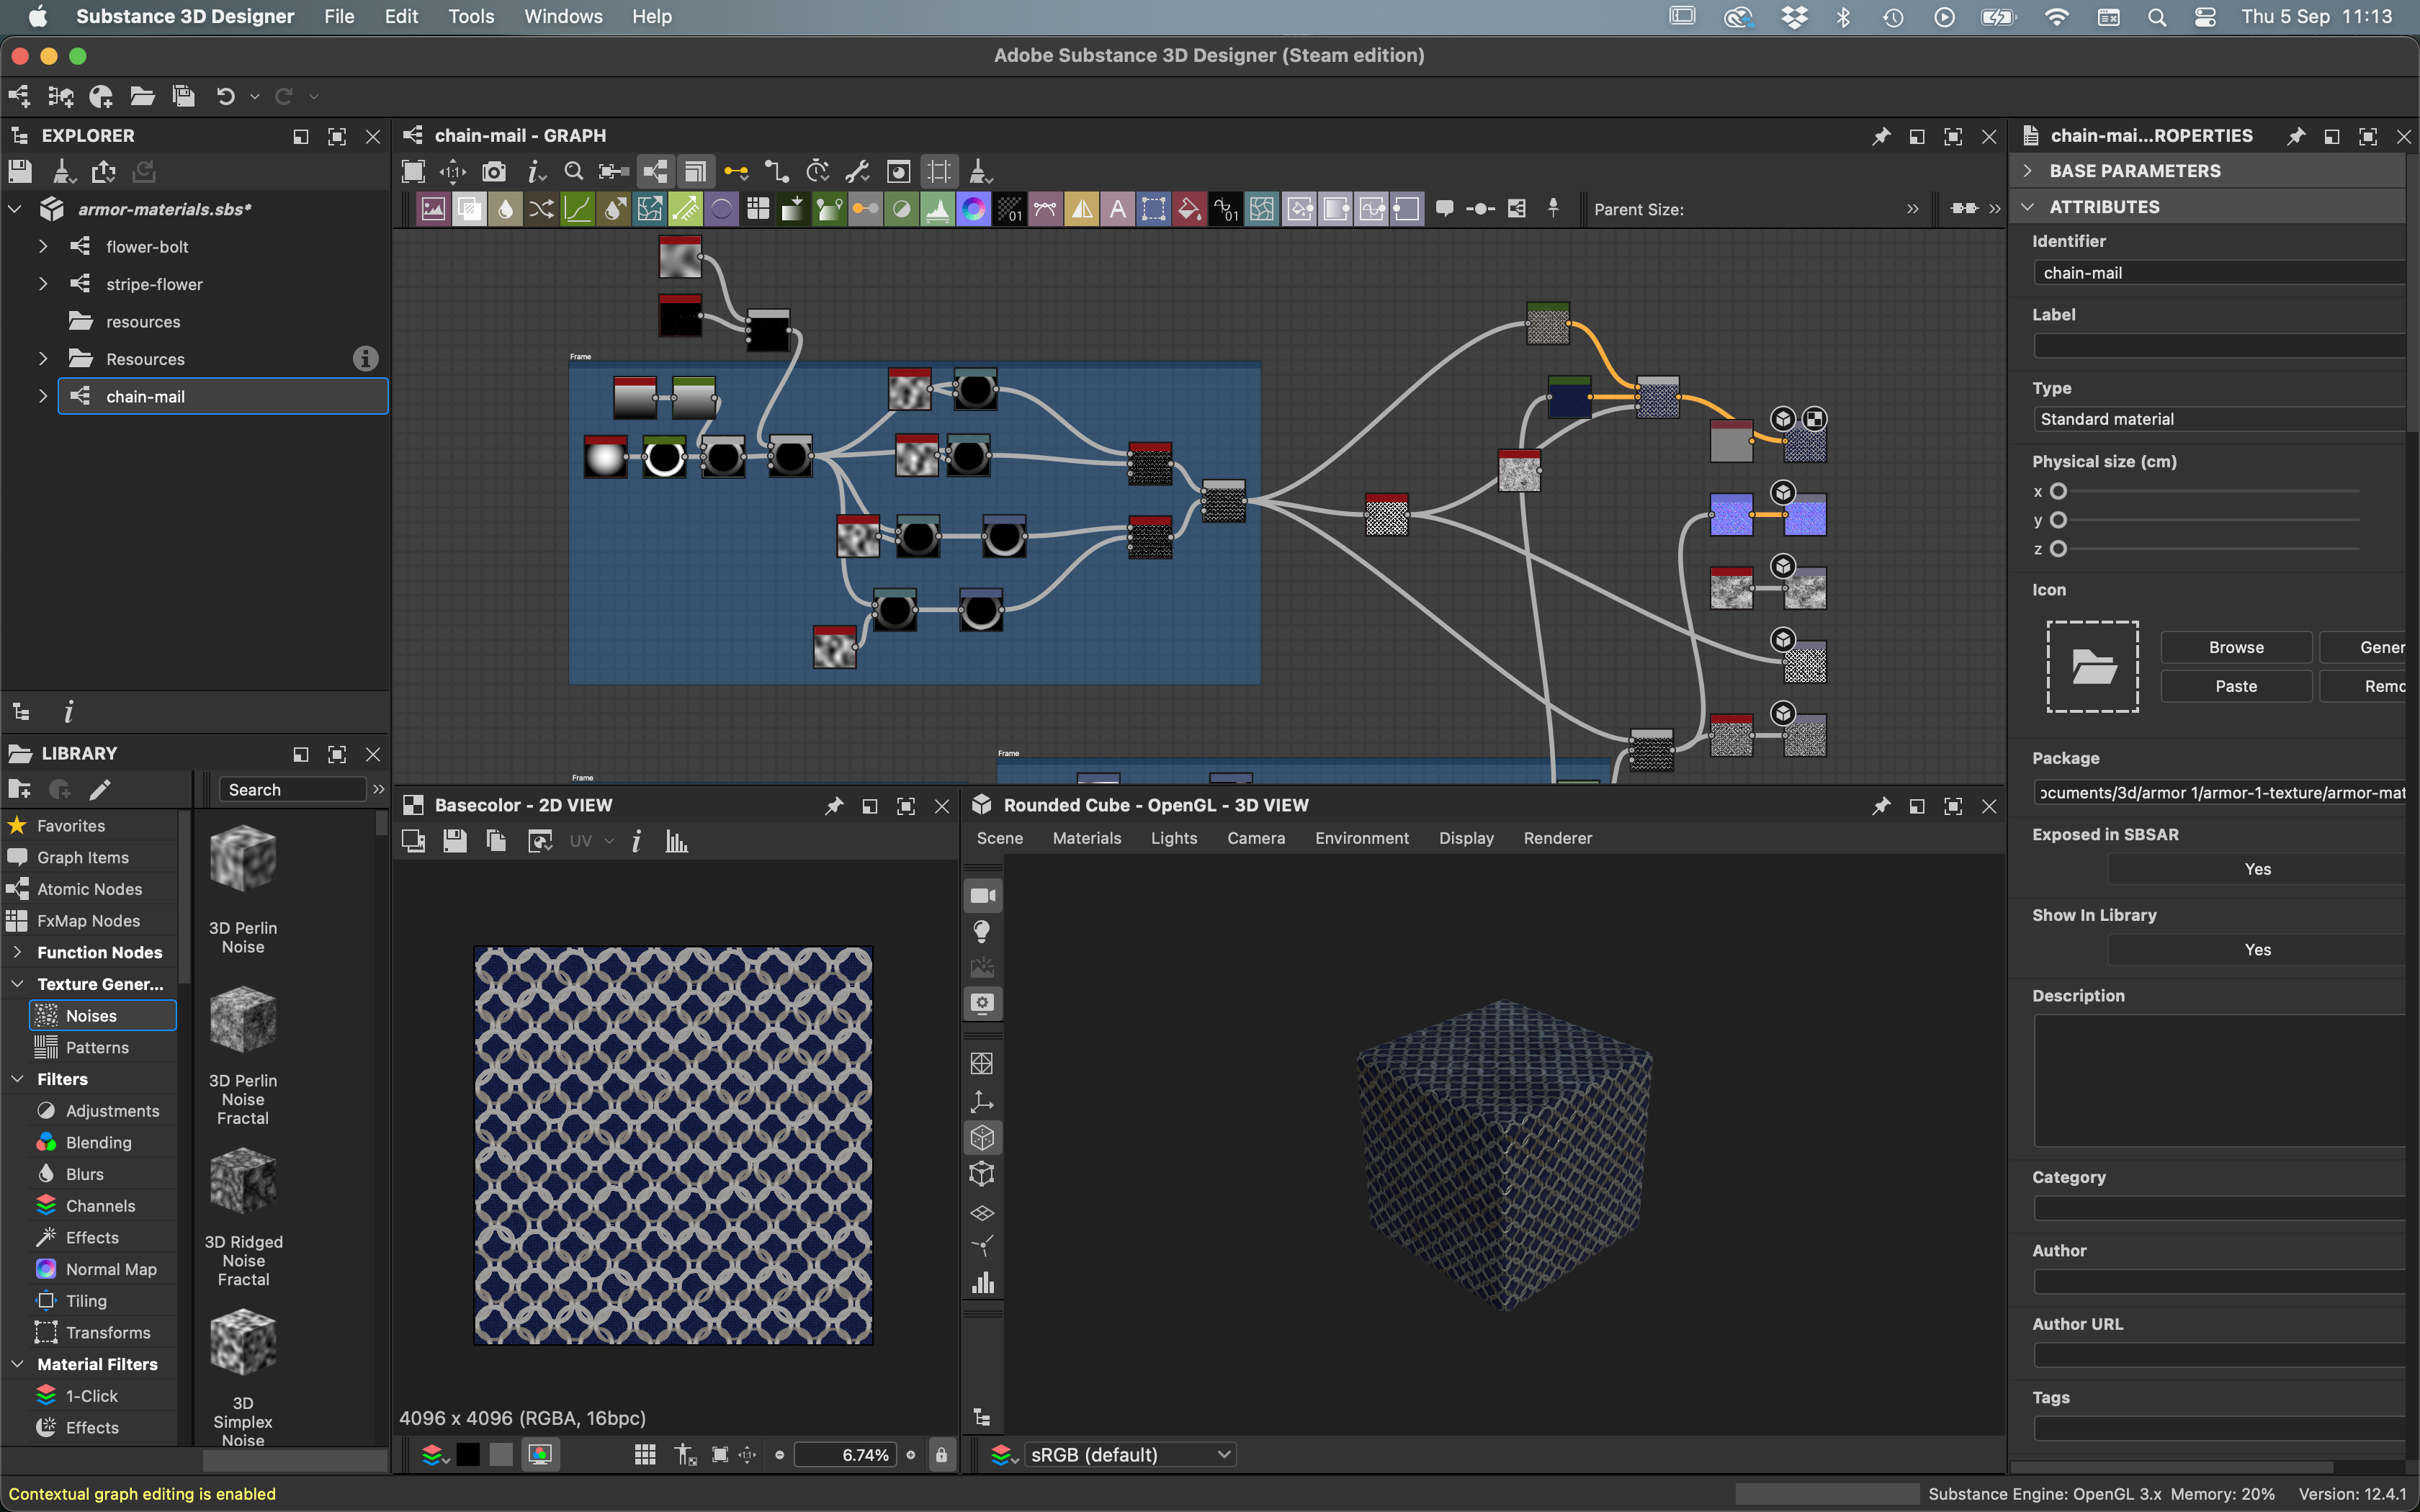This screenshot has height=1512, width=2420.
Task: Save package via Explorer floppy icon
Action: [x=19, y=171]
